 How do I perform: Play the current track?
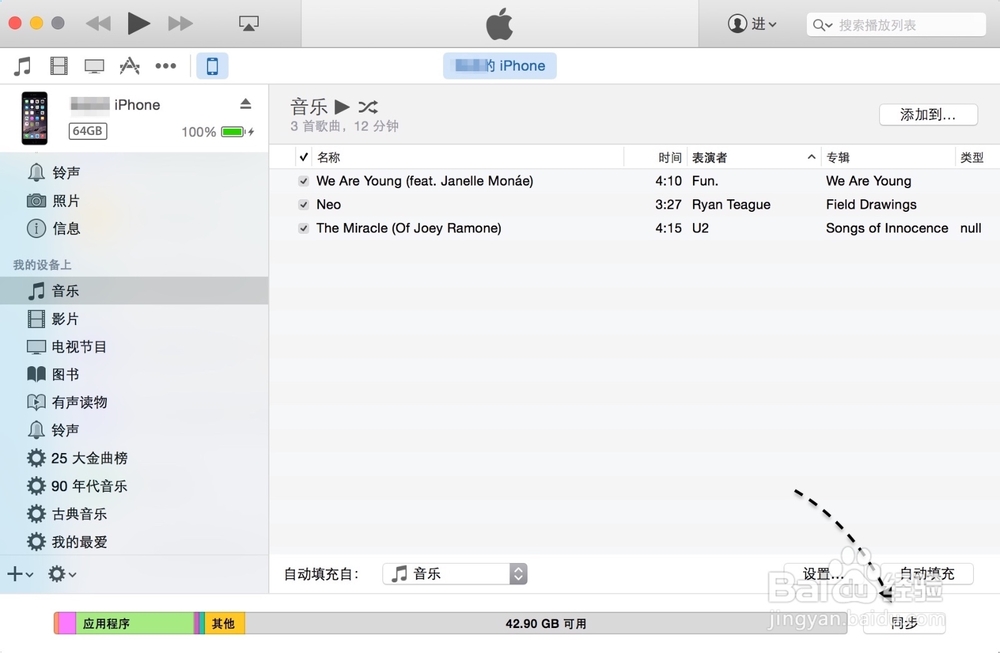pyautogui.click(x=138, y=24)
